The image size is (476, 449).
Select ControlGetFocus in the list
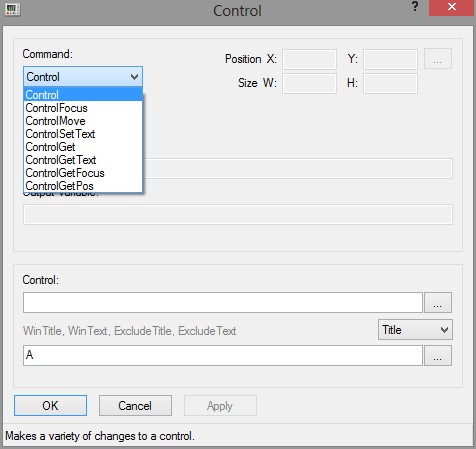83,173
